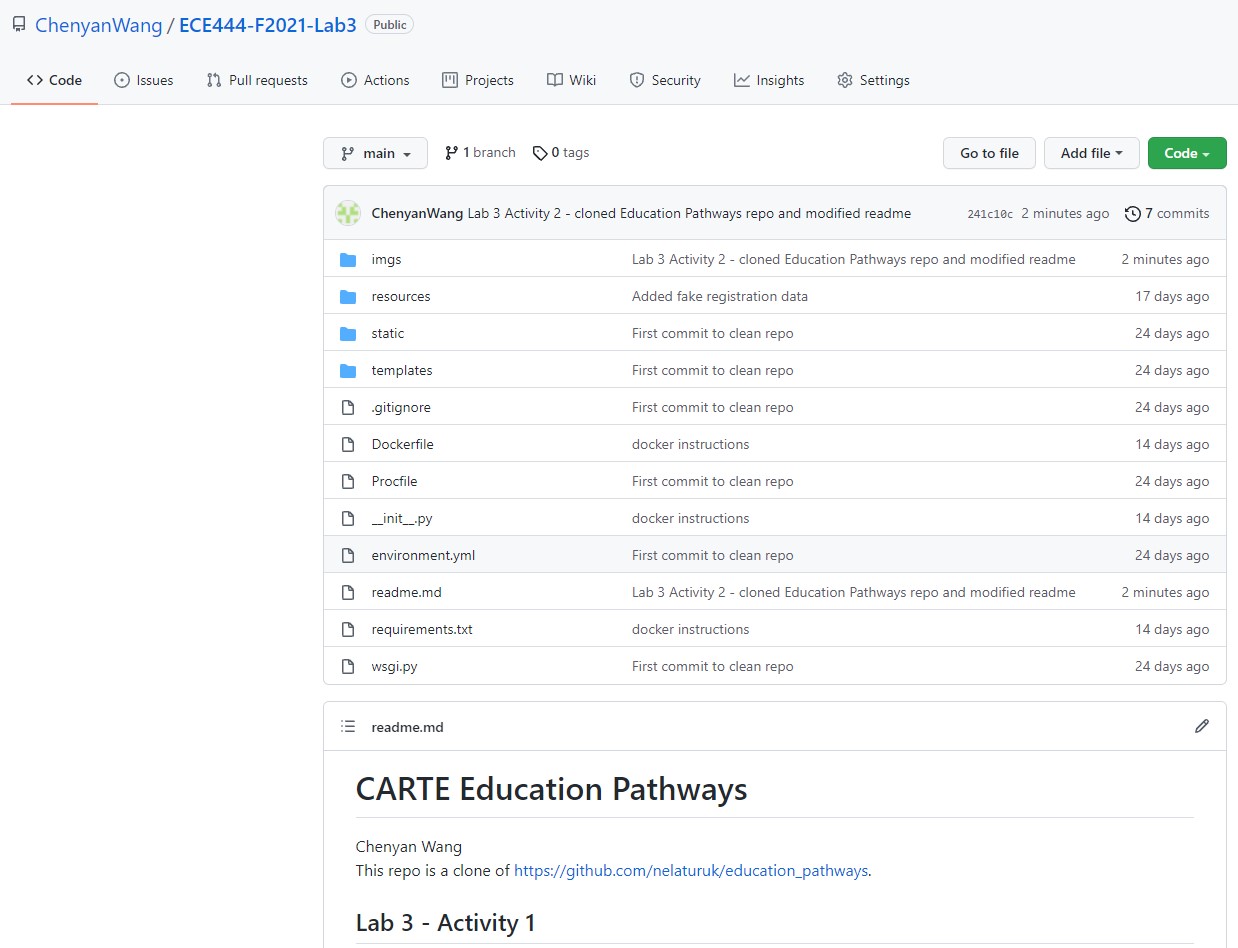Click the ChenyanWang avatar in commit bar
This screenshot has width=1238, height=948.
click(x=348, y=213)
